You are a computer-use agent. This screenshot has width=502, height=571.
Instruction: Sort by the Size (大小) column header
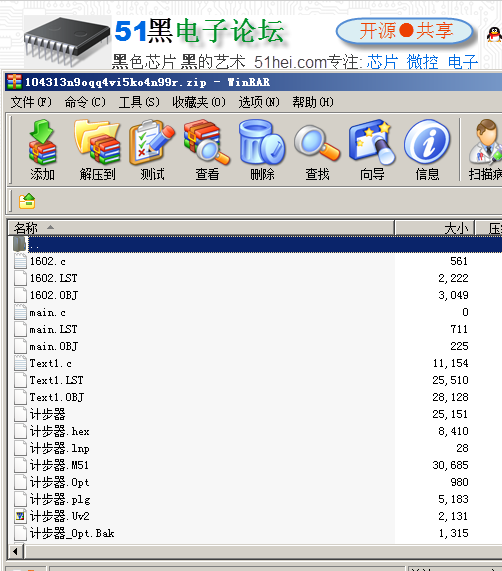(435, 228)
